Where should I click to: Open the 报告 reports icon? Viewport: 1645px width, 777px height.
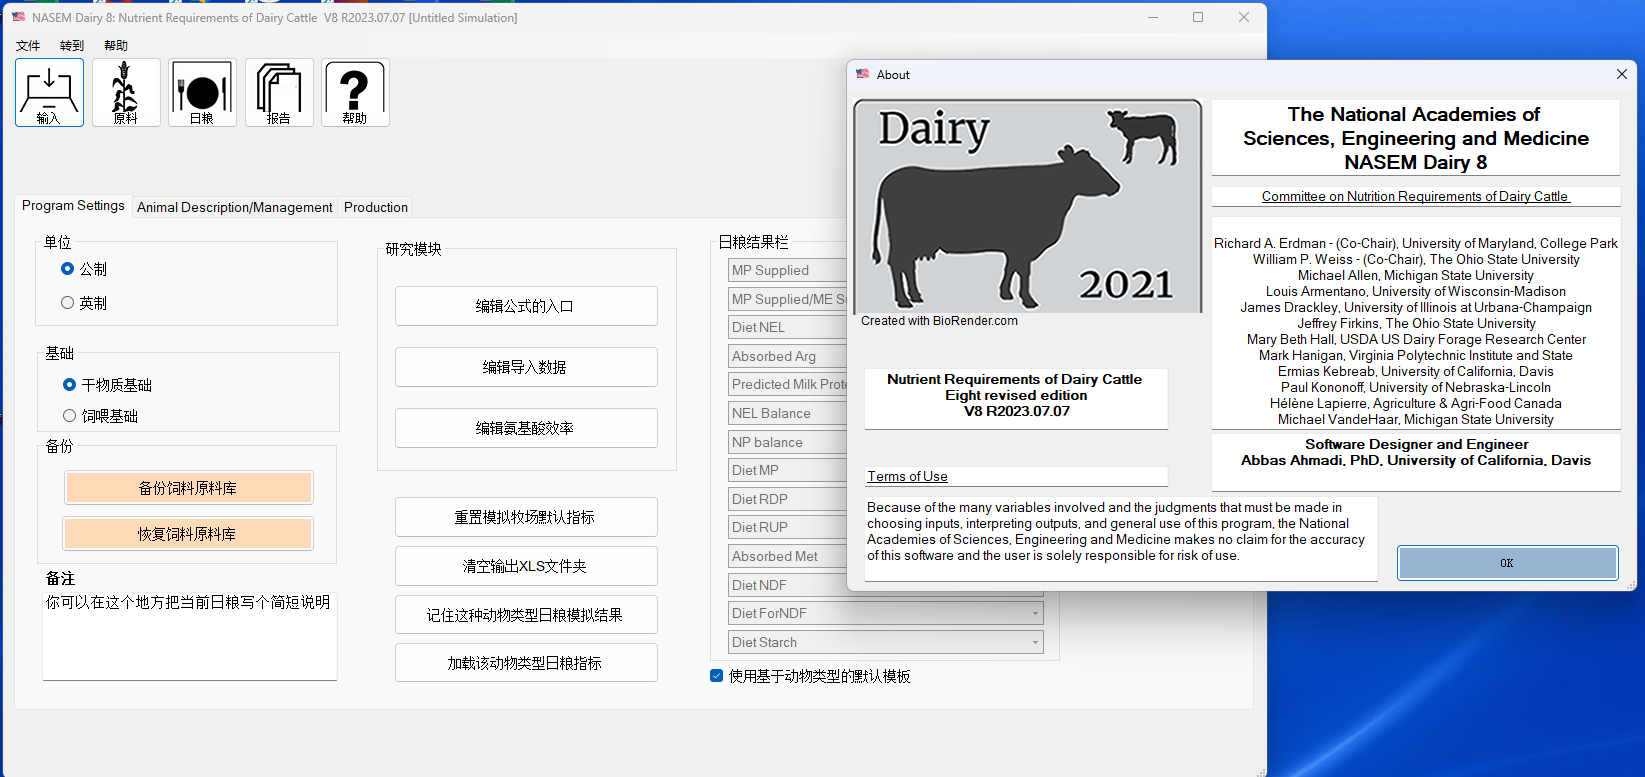279,92
